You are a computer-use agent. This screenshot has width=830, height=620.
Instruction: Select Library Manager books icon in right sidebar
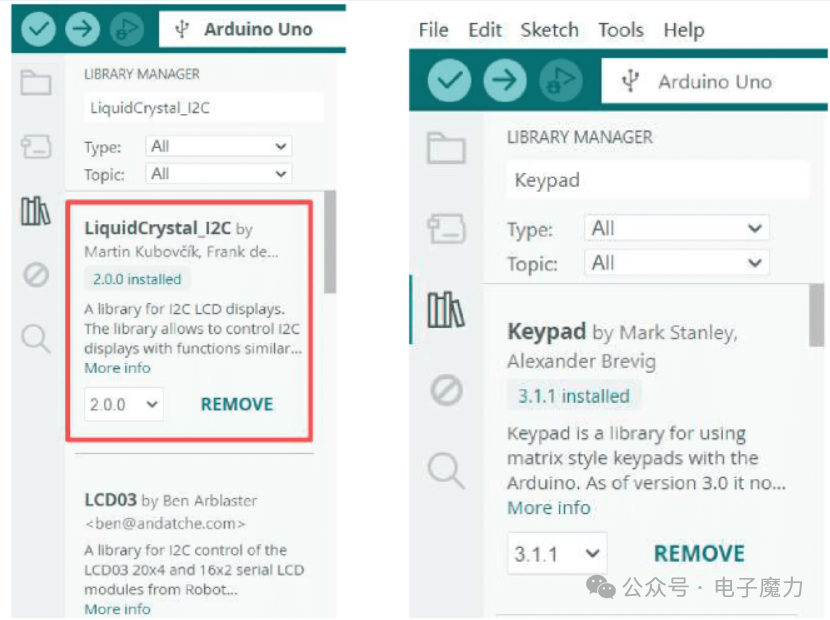coord(446,310)
